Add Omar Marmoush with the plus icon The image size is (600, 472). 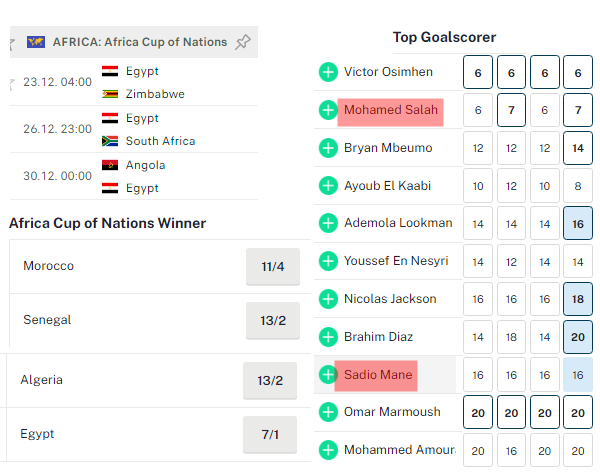tap(328, 412)
